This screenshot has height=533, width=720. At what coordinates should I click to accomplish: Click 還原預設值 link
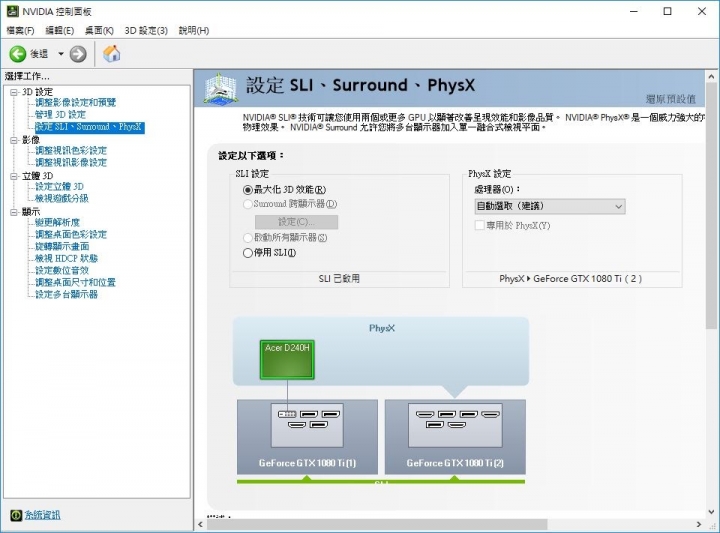click(671, 99)
